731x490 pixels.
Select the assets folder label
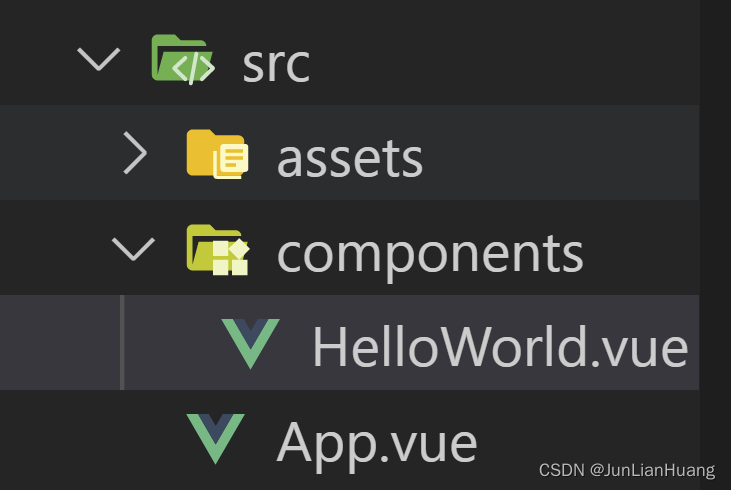pos(349,157)
